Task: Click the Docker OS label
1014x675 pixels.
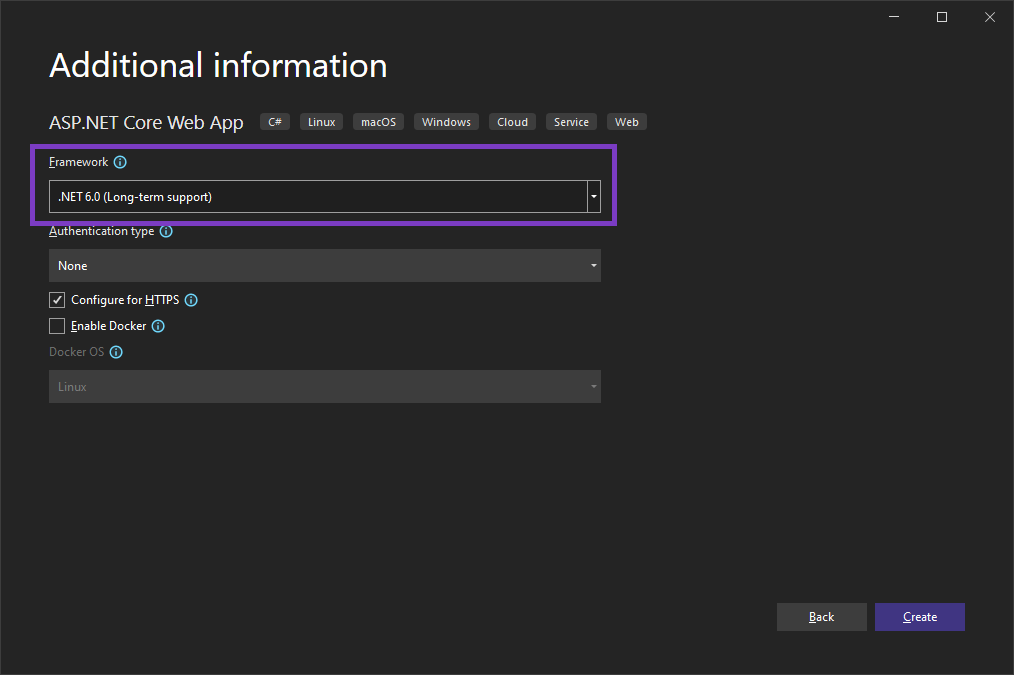Action: tap(76, 352)
